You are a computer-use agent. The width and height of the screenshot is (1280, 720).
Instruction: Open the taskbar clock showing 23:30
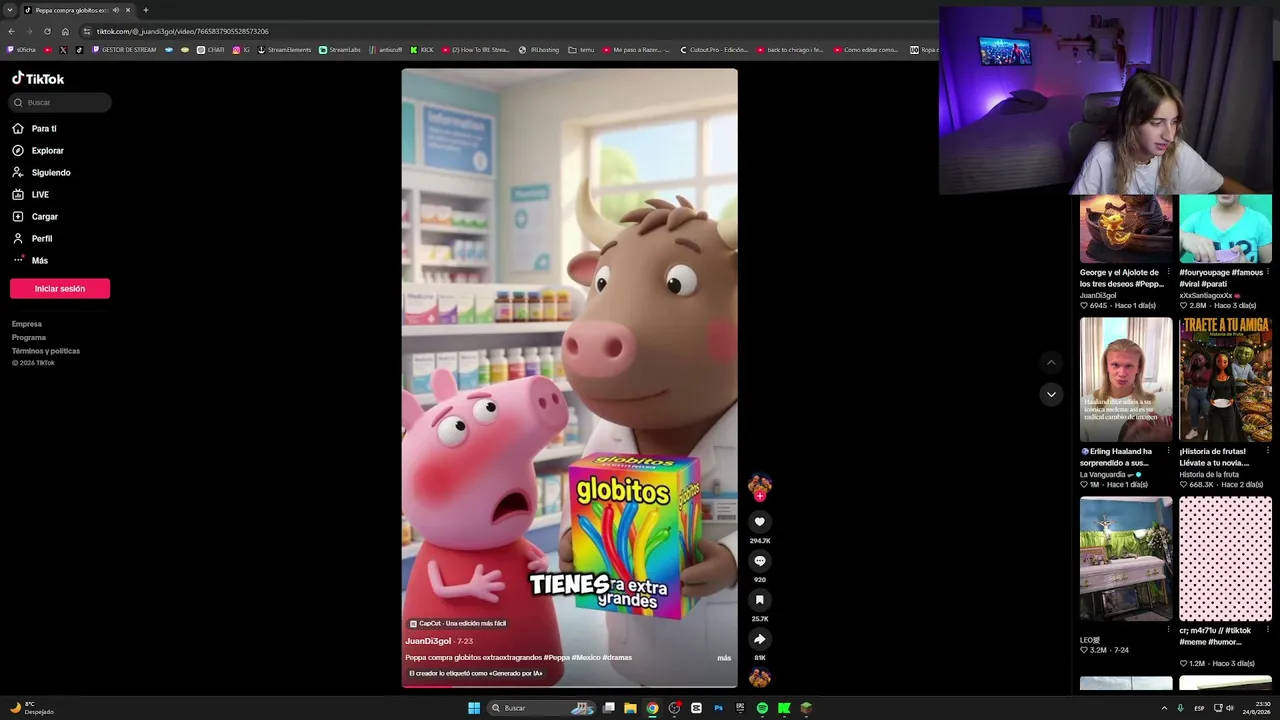click(1256, 708)
